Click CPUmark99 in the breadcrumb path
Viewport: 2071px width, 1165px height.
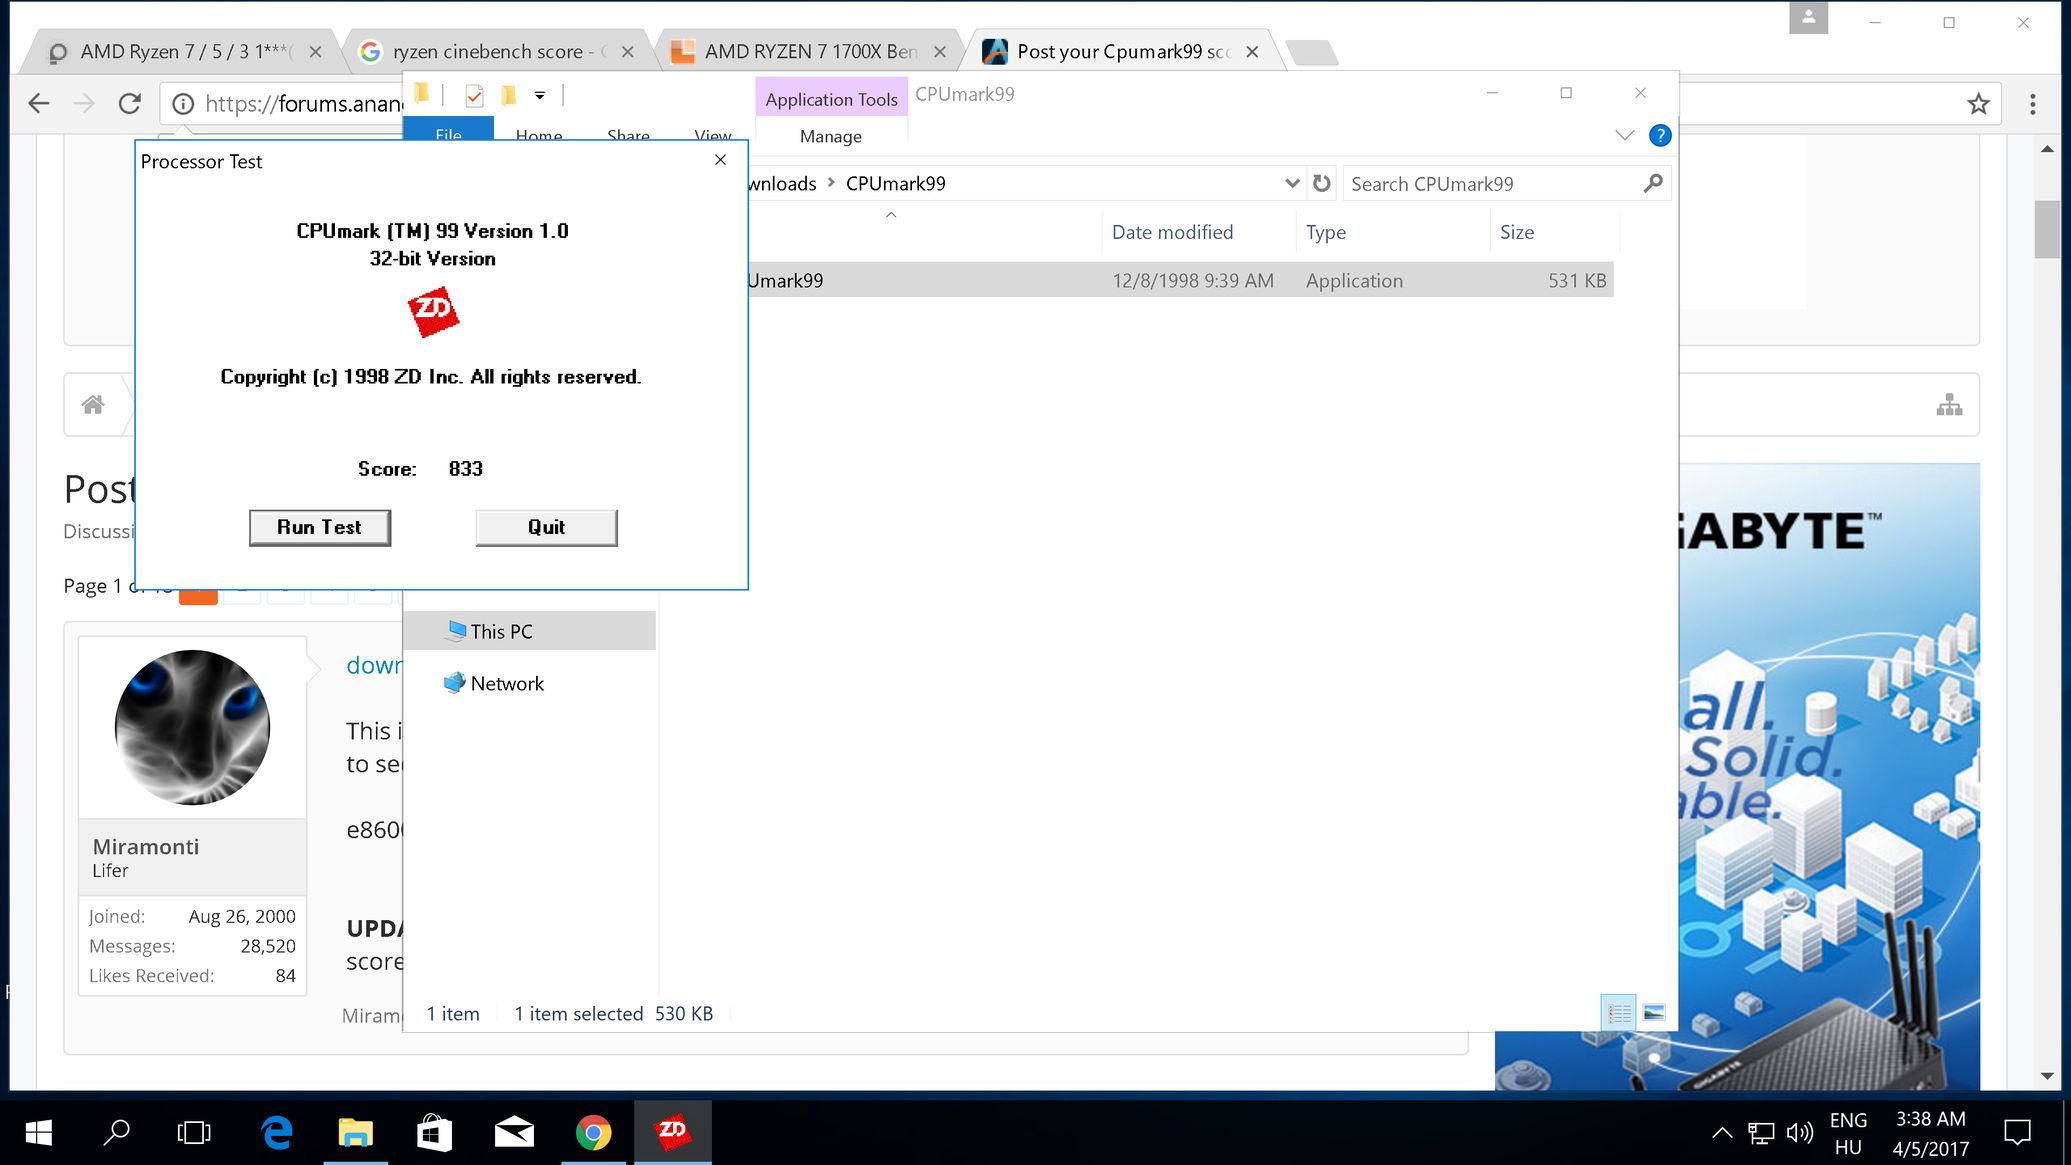[895, 183]
